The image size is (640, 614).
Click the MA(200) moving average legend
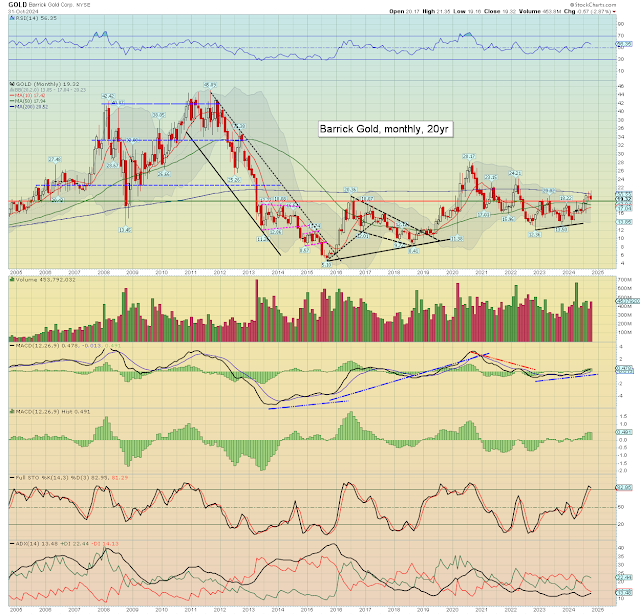[x=29, y=107]
